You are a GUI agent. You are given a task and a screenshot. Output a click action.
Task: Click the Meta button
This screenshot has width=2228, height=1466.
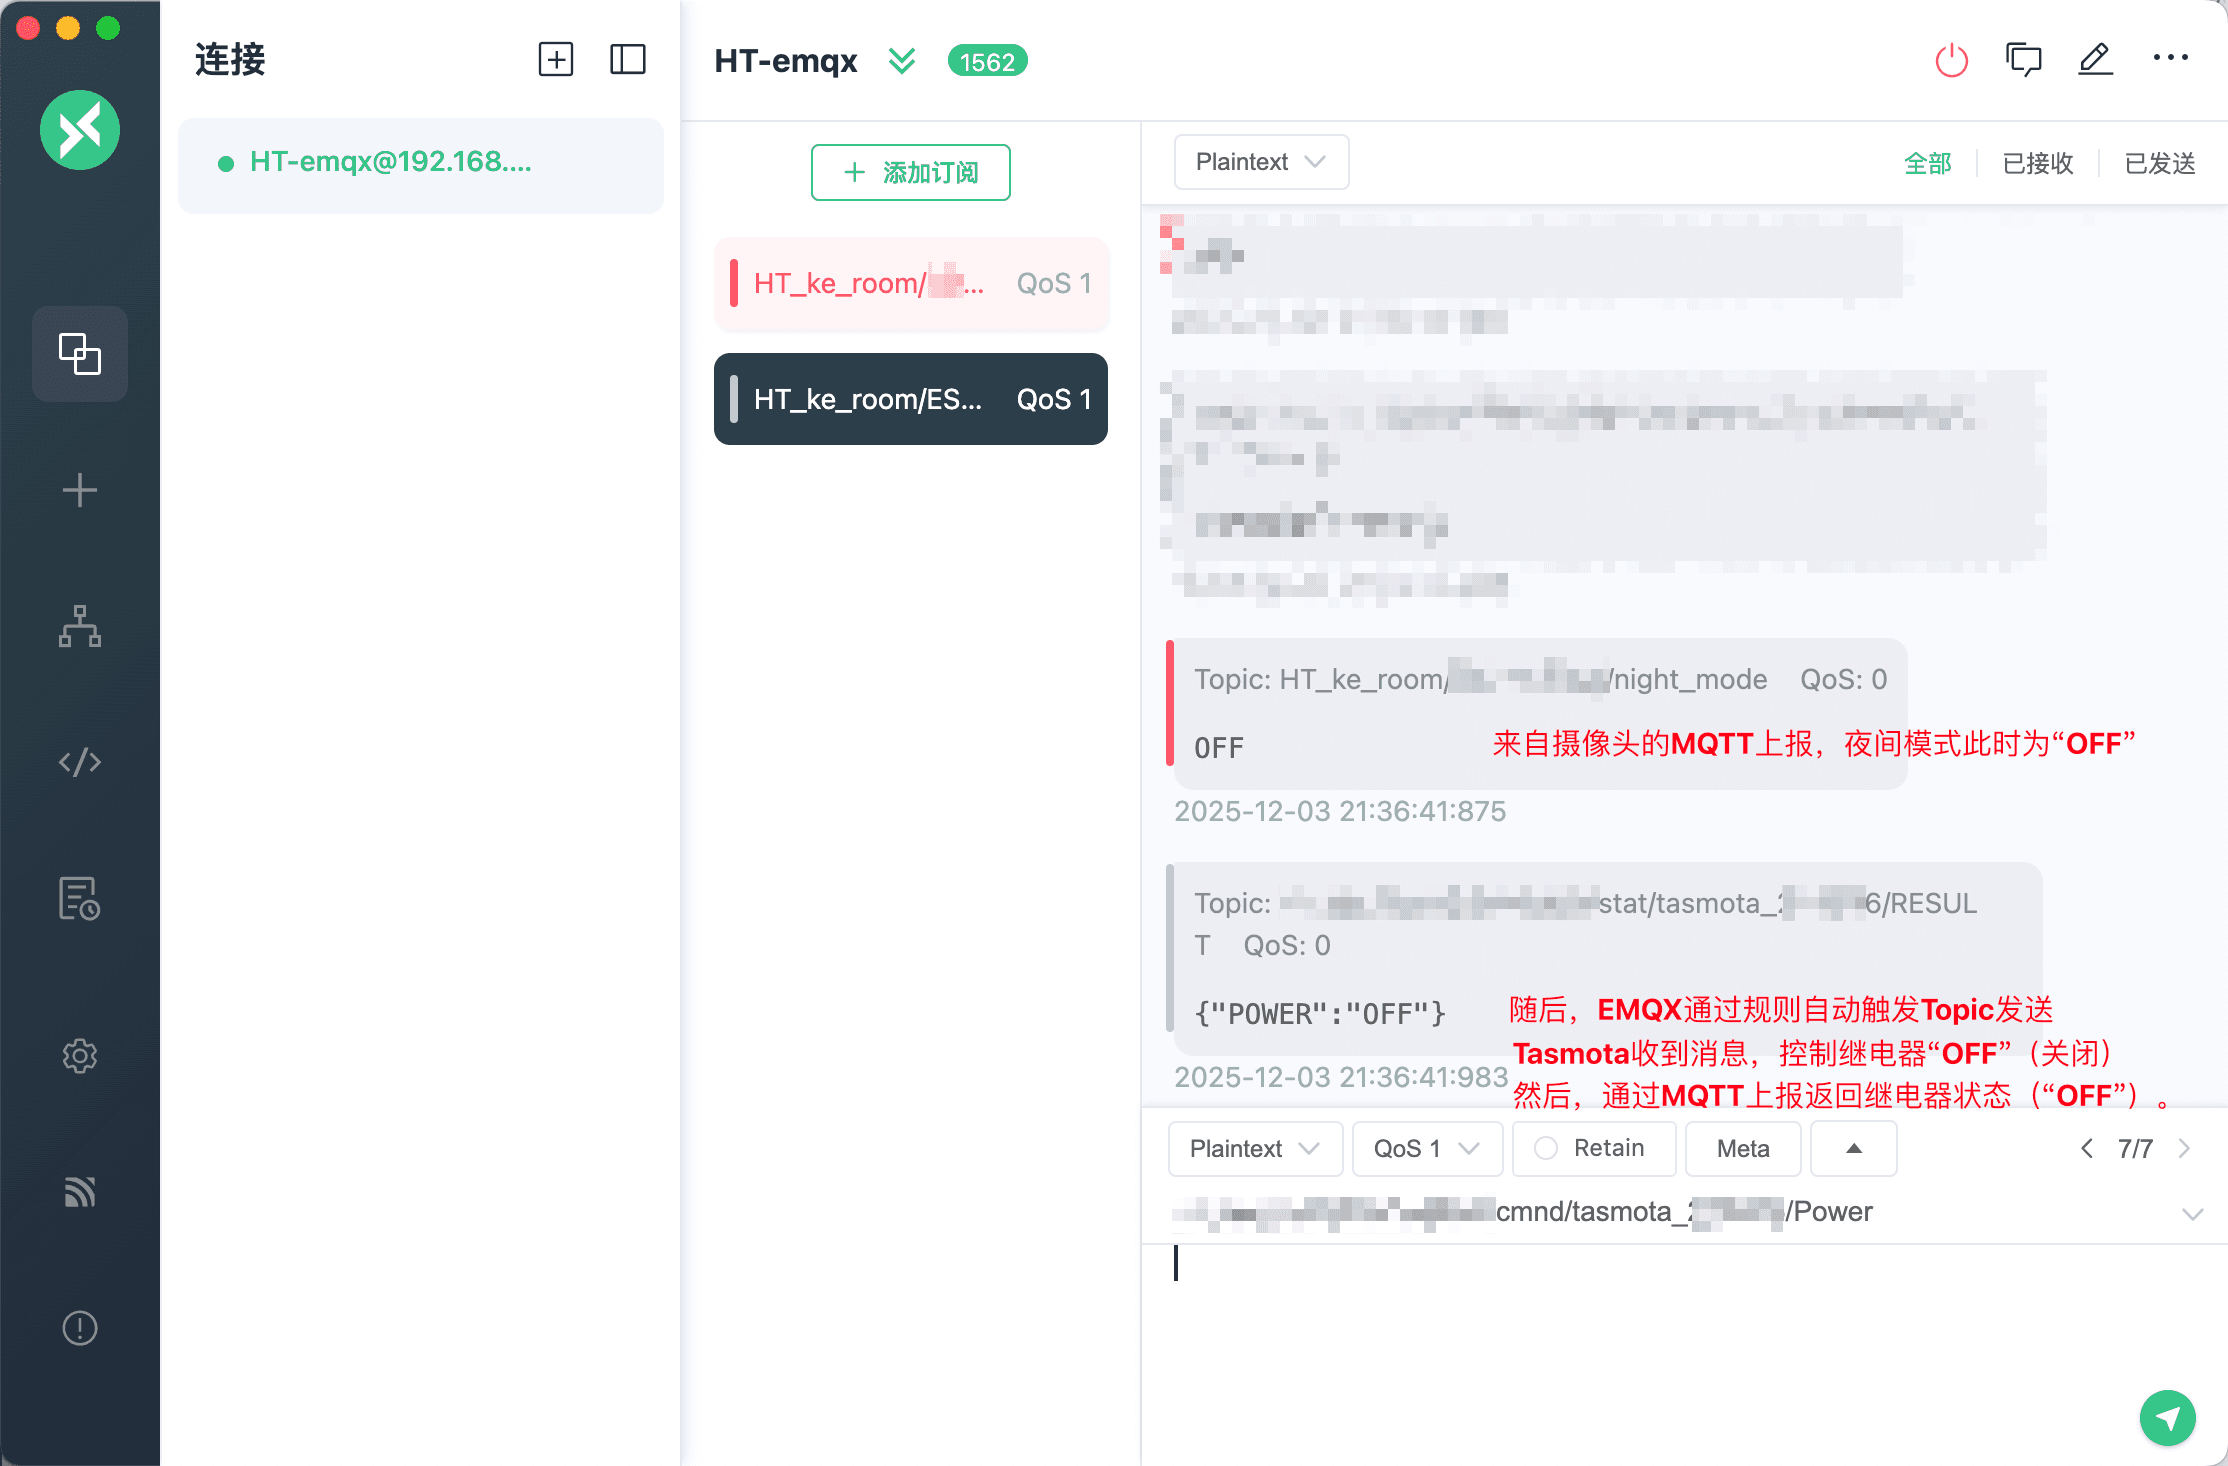(1742, 1148)
